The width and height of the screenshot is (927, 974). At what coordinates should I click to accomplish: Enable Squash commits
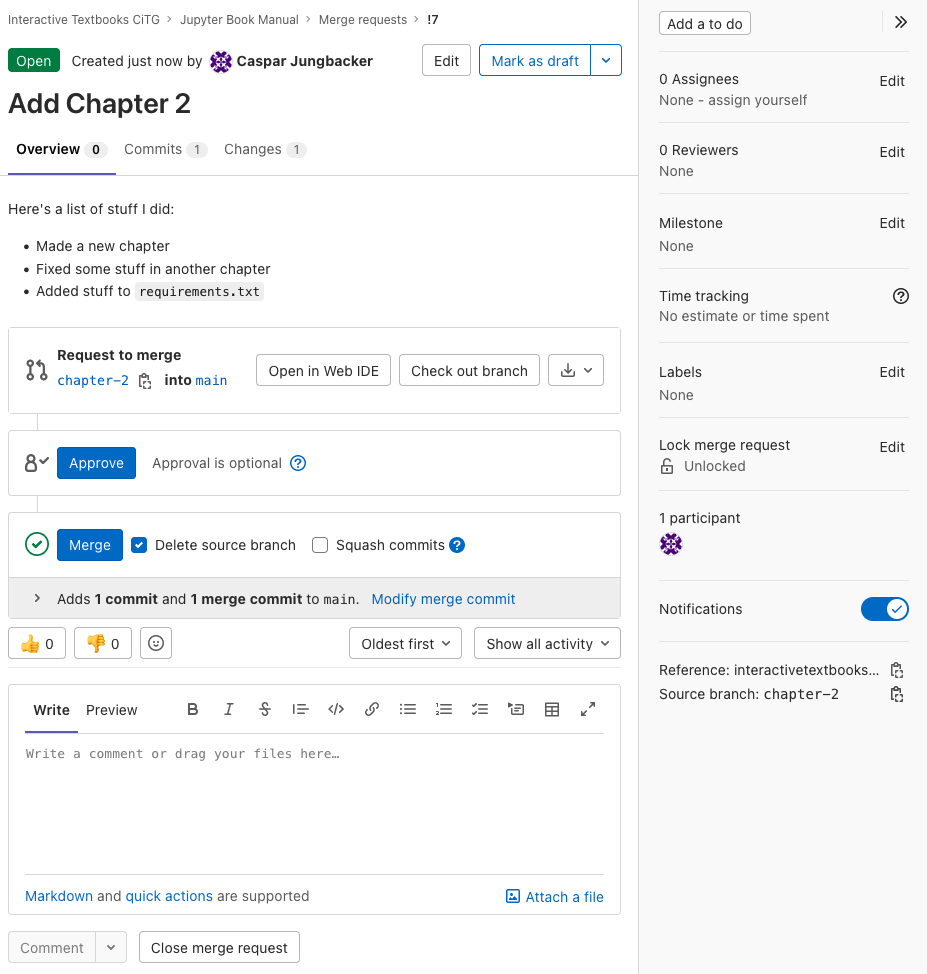(x=320, y=545)
